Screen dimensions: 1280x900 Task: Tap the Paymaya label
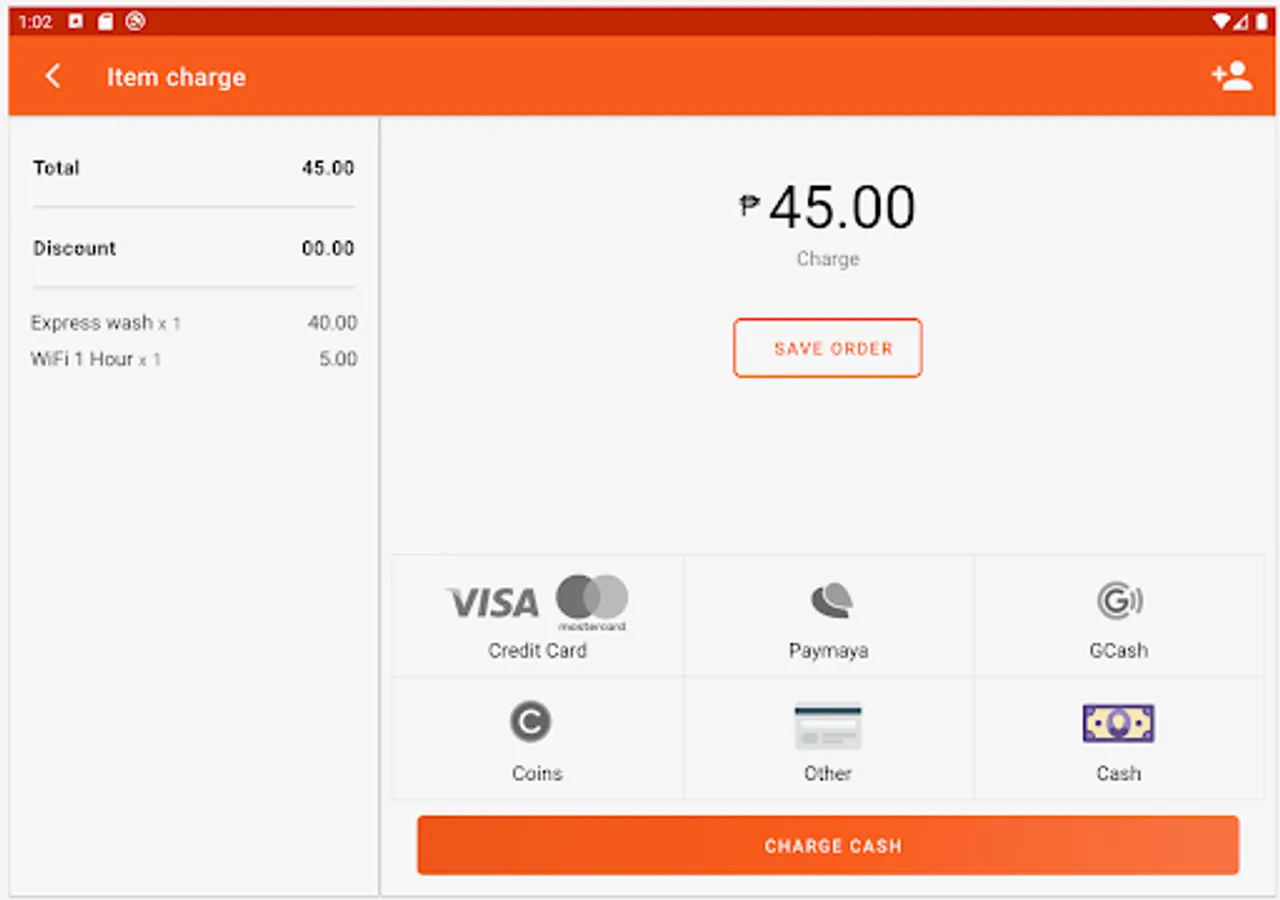tap(828, 651)
